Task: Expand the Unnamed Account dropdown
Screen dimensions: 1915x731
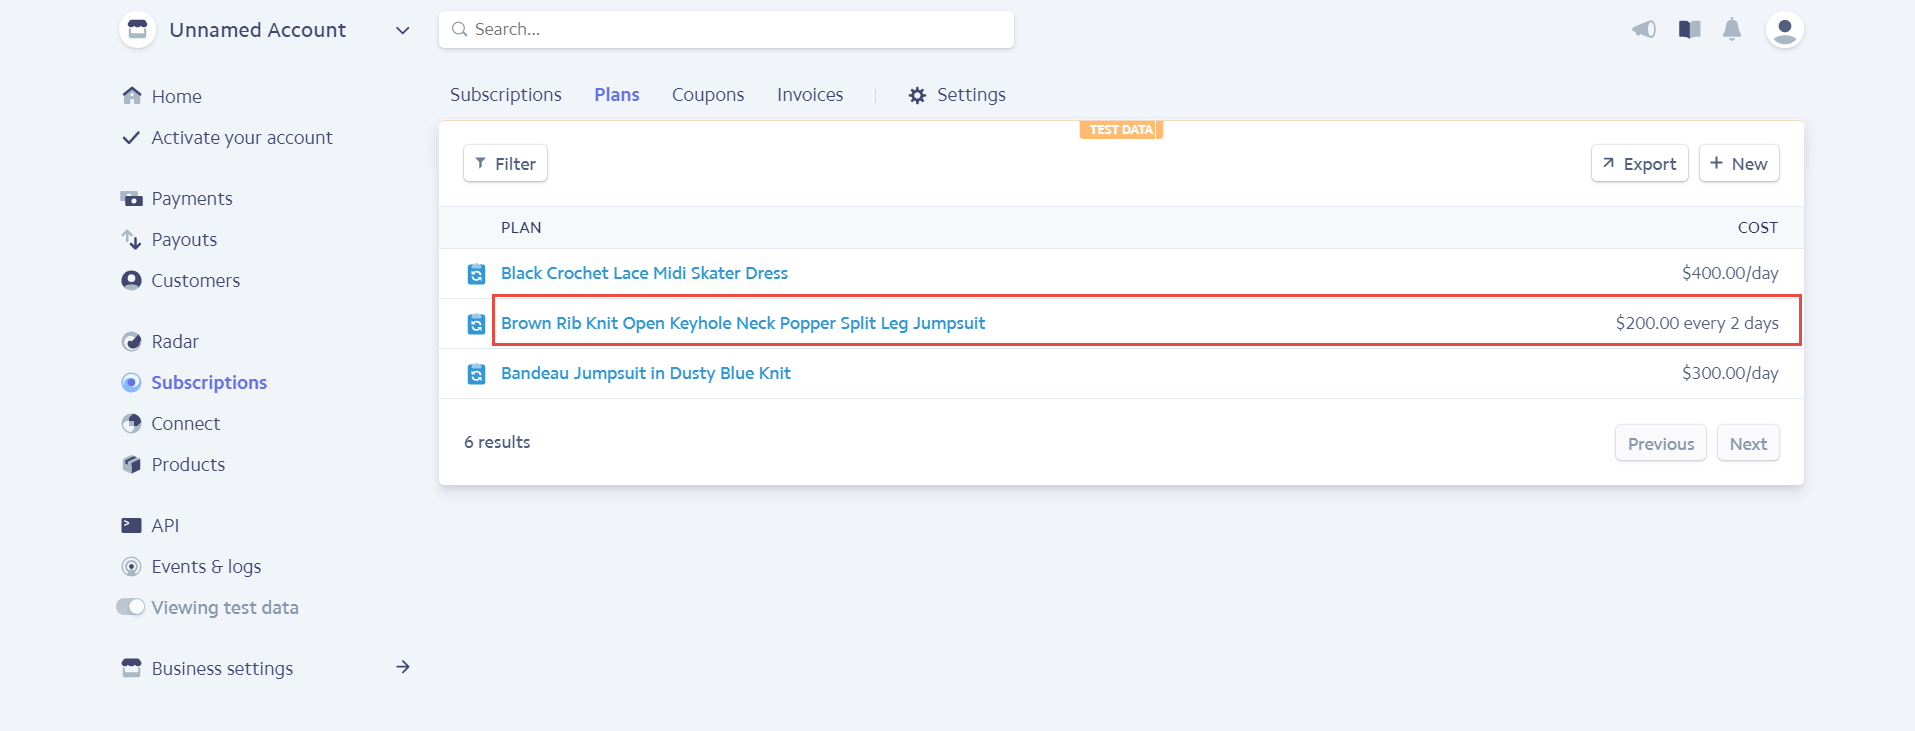Action: coord(402,31)
